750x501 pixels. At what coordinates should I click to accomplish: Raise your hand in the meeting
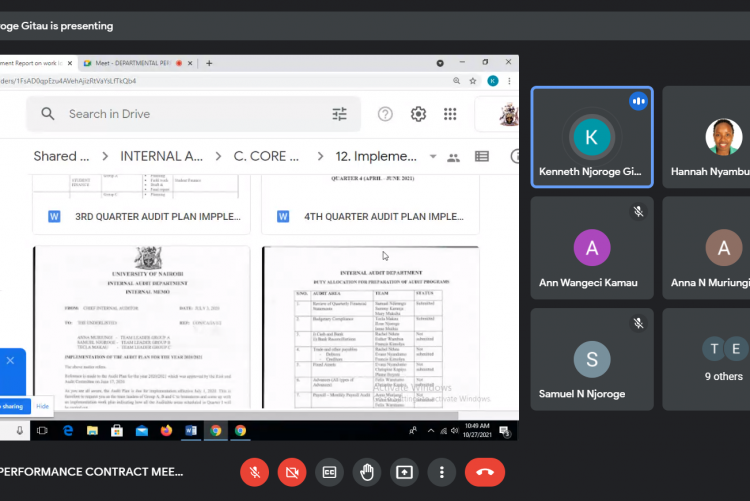point(367,471)
